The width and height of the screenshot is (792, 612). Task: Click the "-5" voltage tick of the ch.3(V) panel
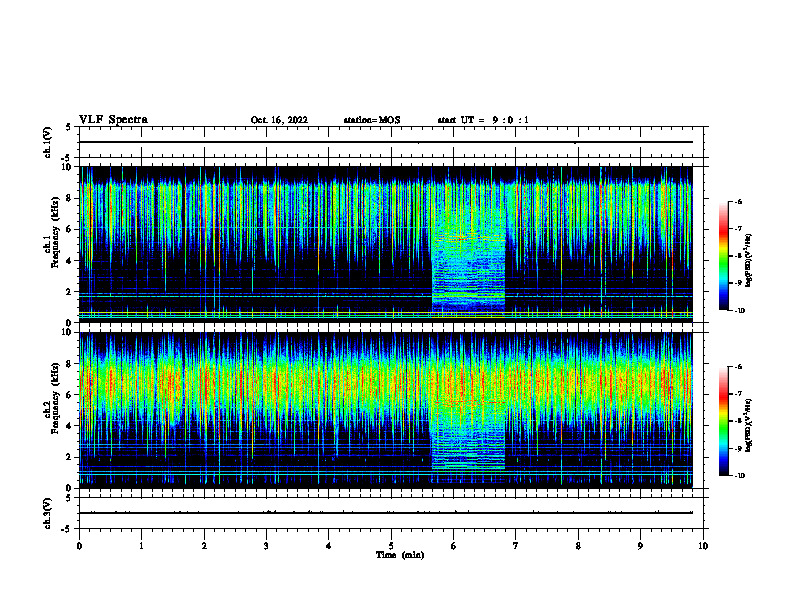coord(67,529)
